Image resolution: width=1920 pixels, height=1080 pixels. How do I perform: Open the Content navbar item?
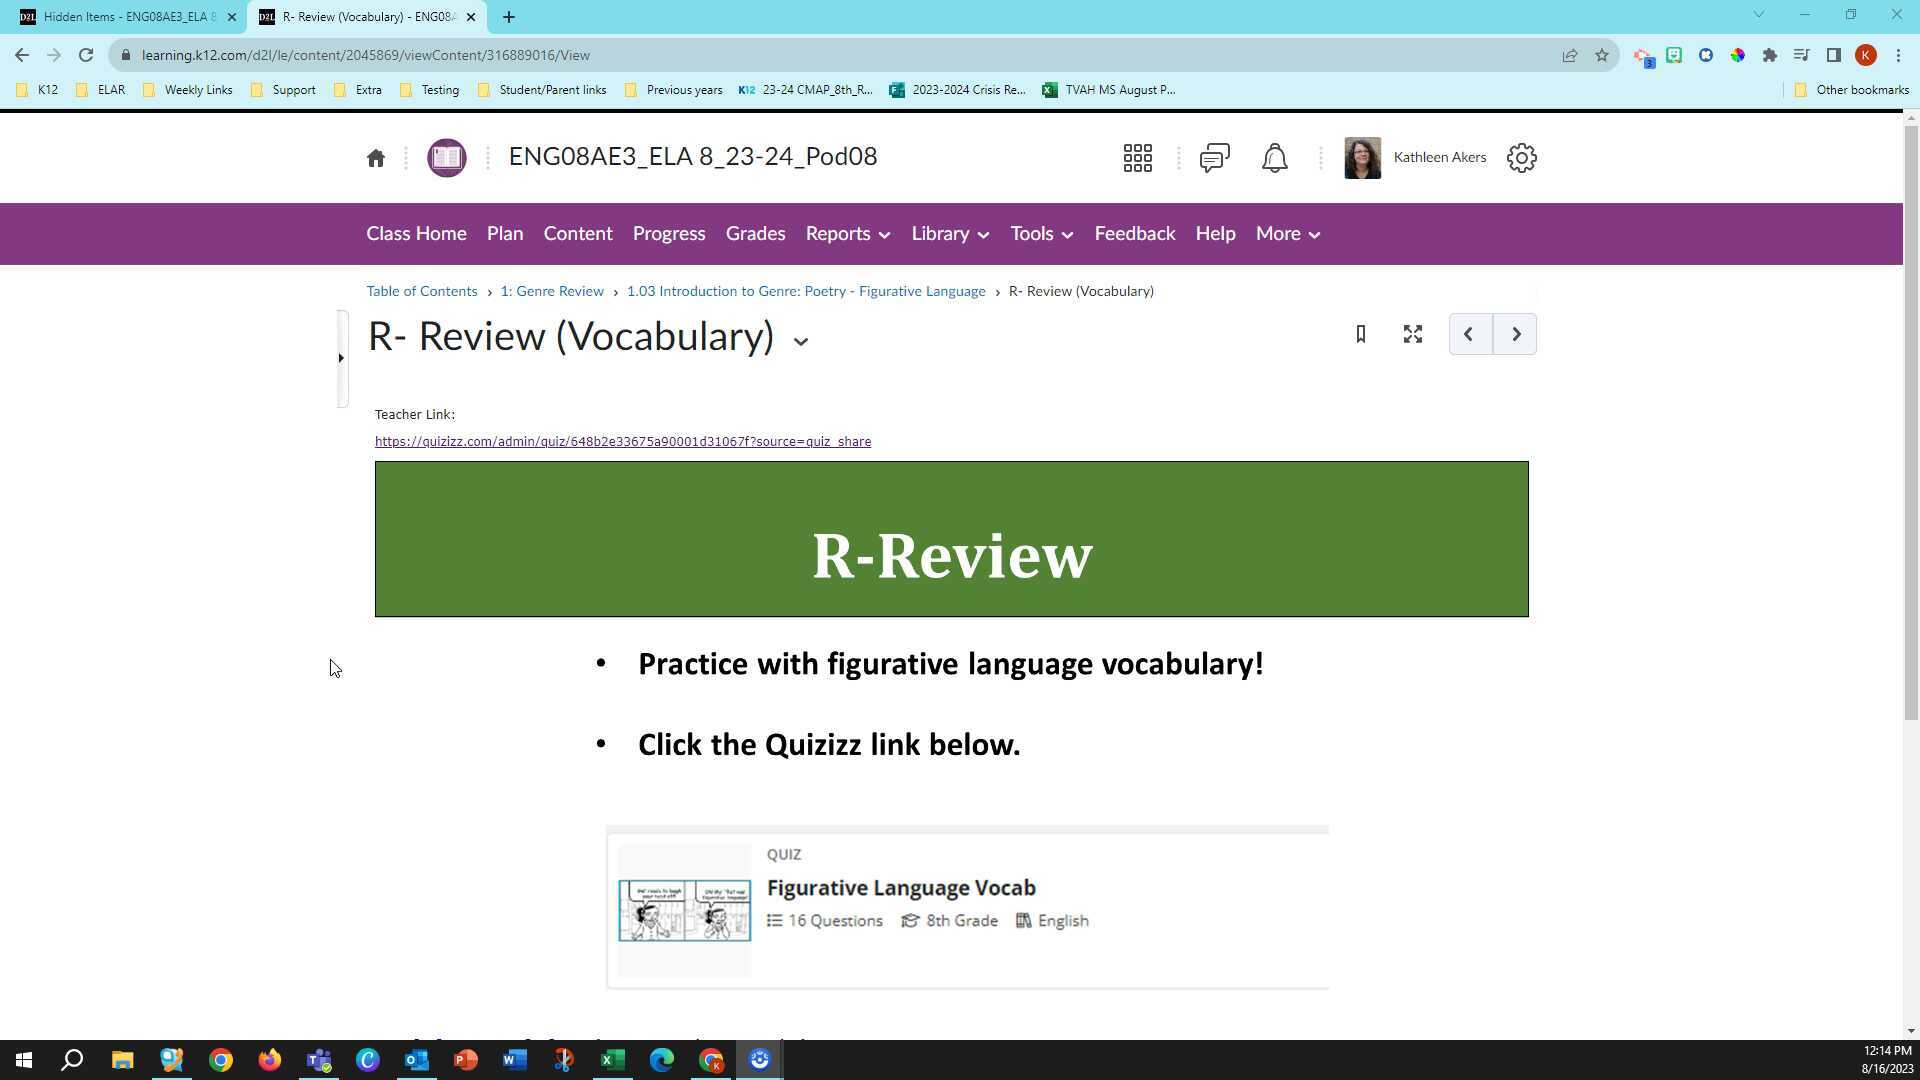pyautogui.click(x=578, y=234)
